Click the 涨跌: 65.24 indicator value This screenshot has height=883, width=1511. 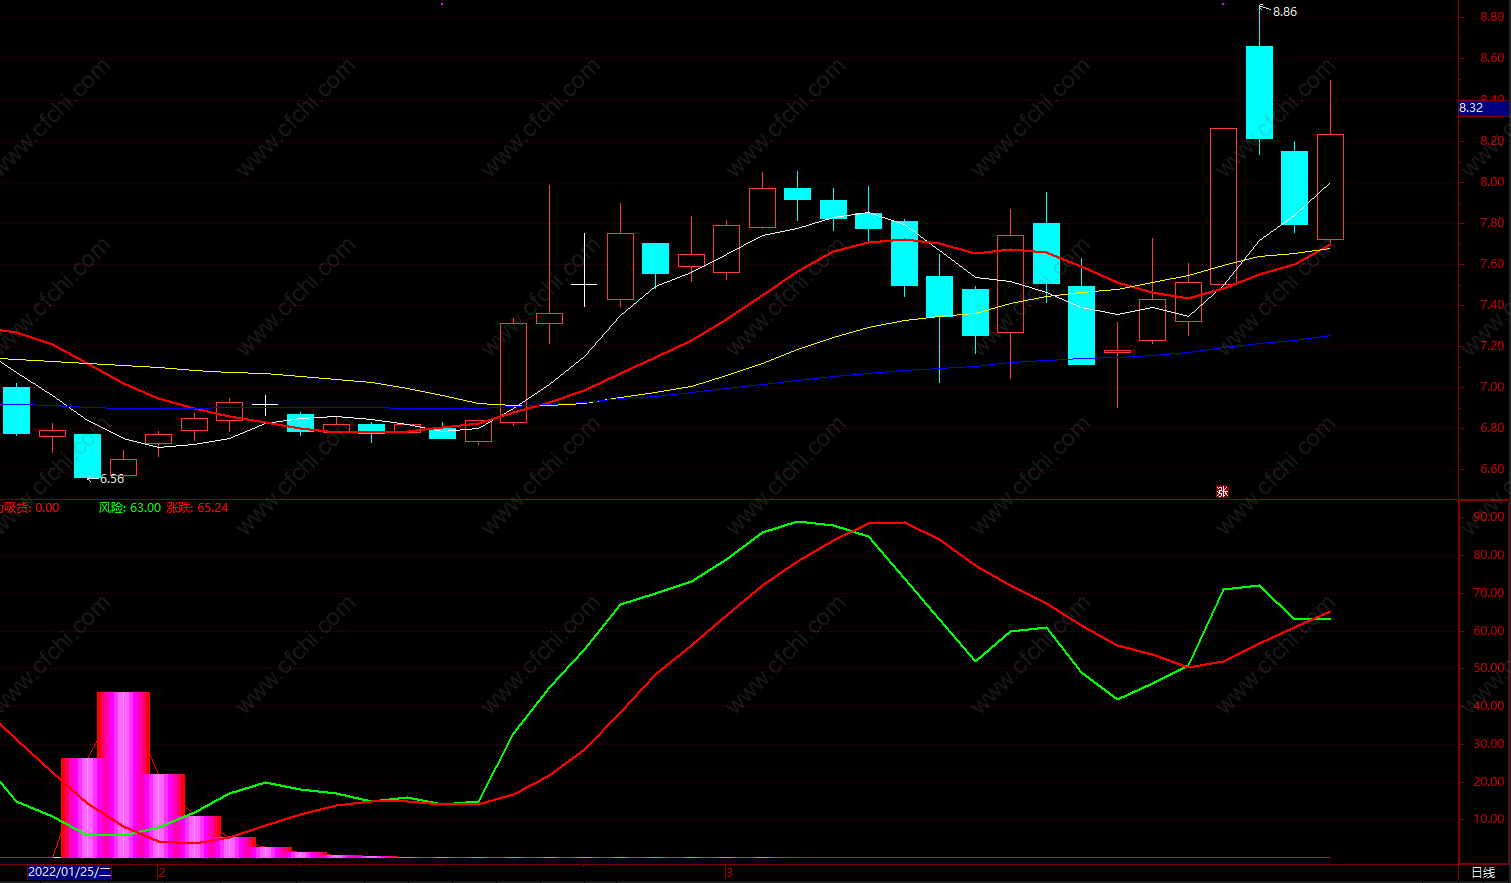pyautogui.click(x=197, y=508)
